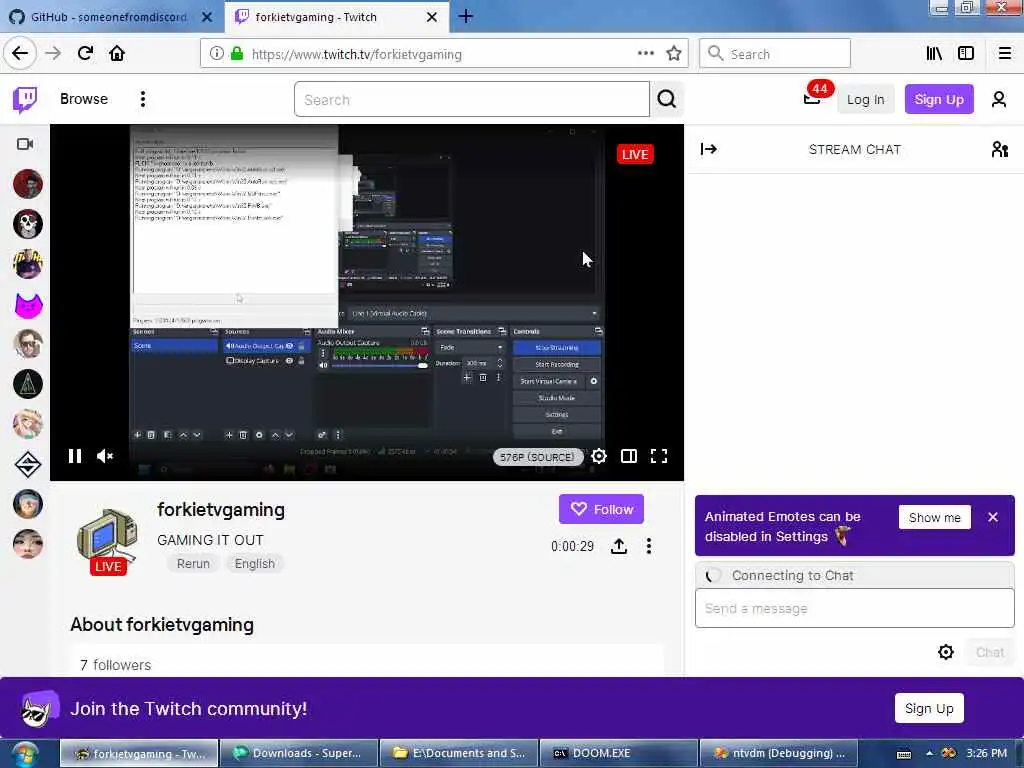1024x768 pixels.
Task: Switch to DOOM.EXE in taskbar
Action: click(x=618, y=753)
